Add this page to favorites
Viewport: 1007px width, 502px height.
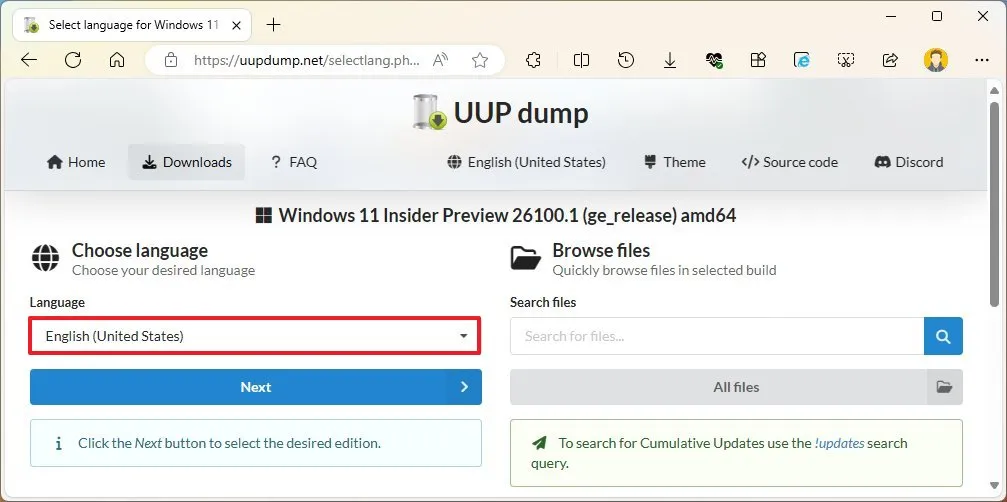tap(480, 60)
